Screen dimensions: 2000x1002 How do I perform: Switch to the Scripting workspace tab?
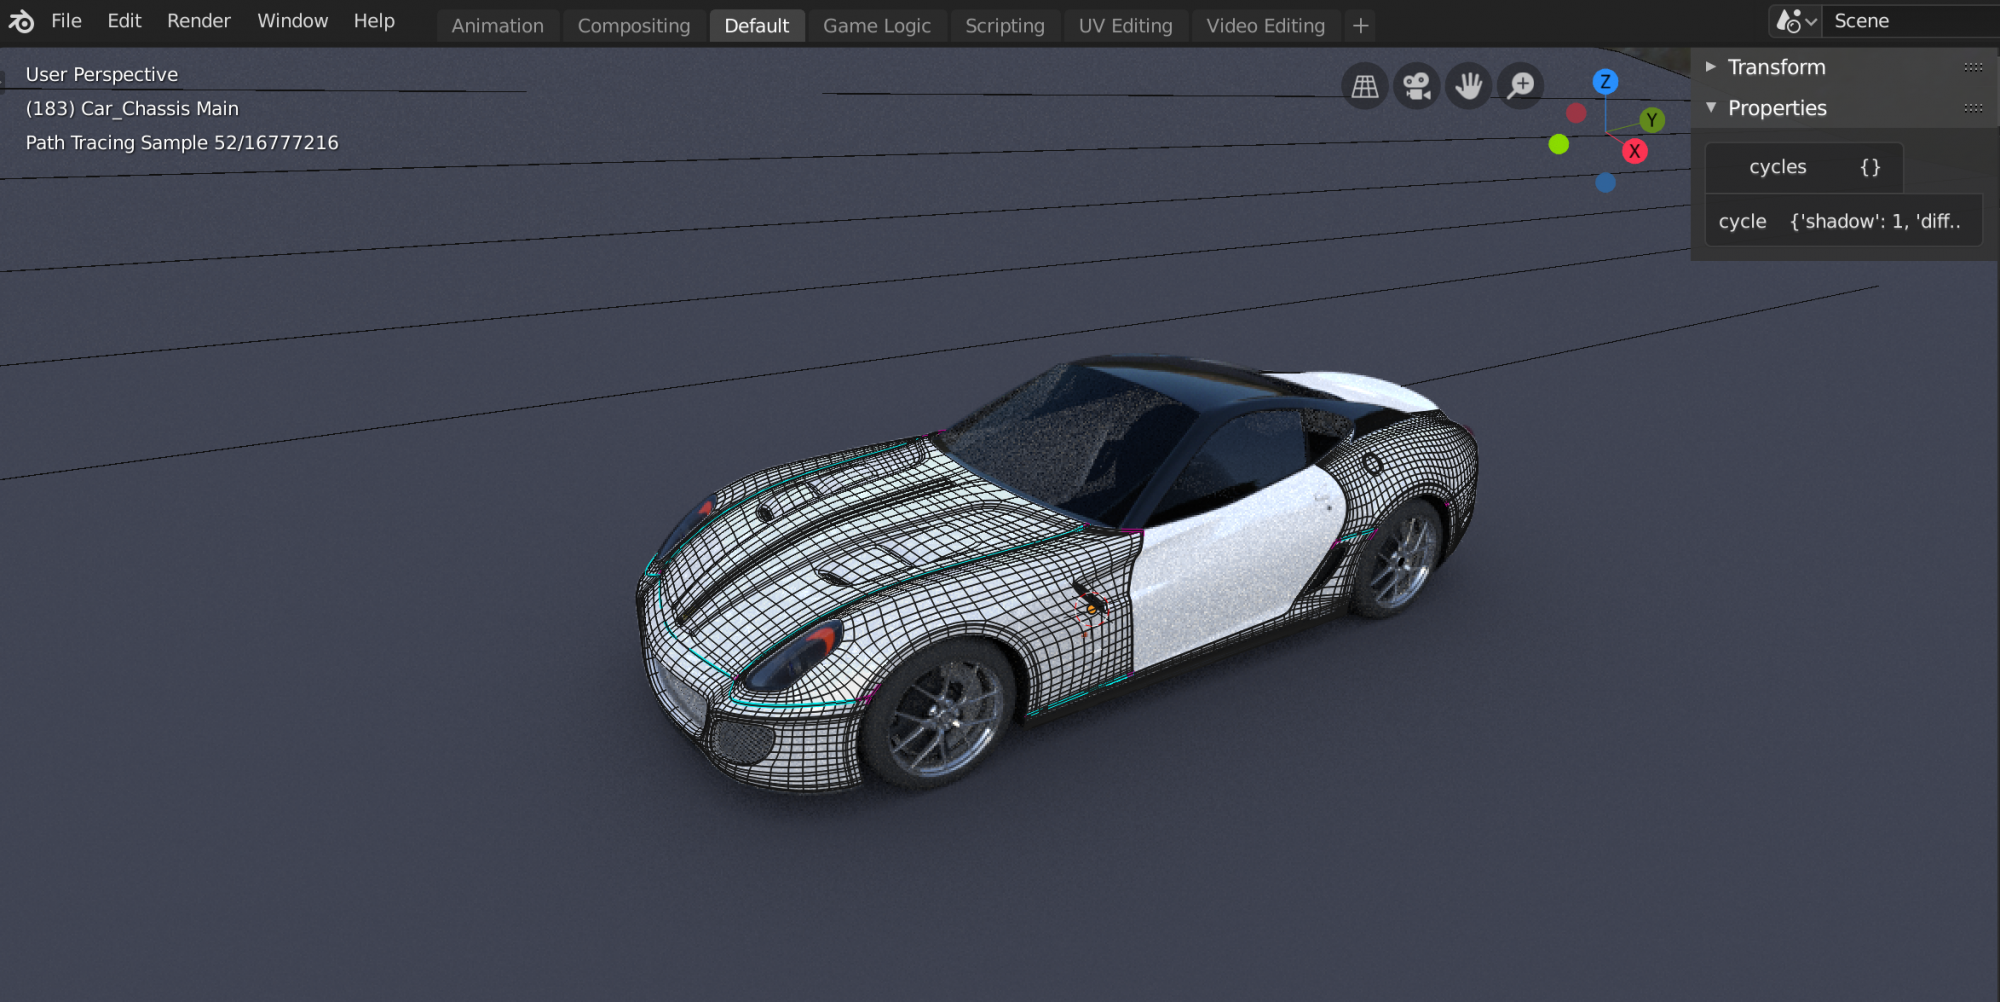1005,26
